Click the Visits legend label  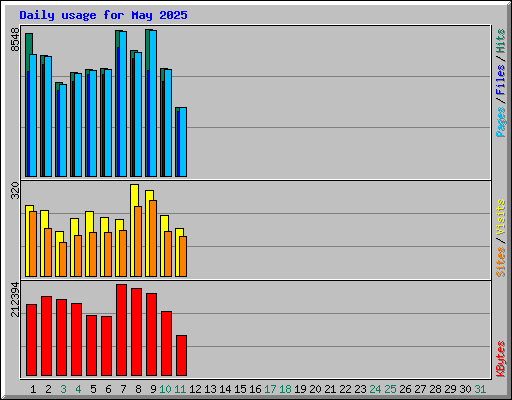500,217
